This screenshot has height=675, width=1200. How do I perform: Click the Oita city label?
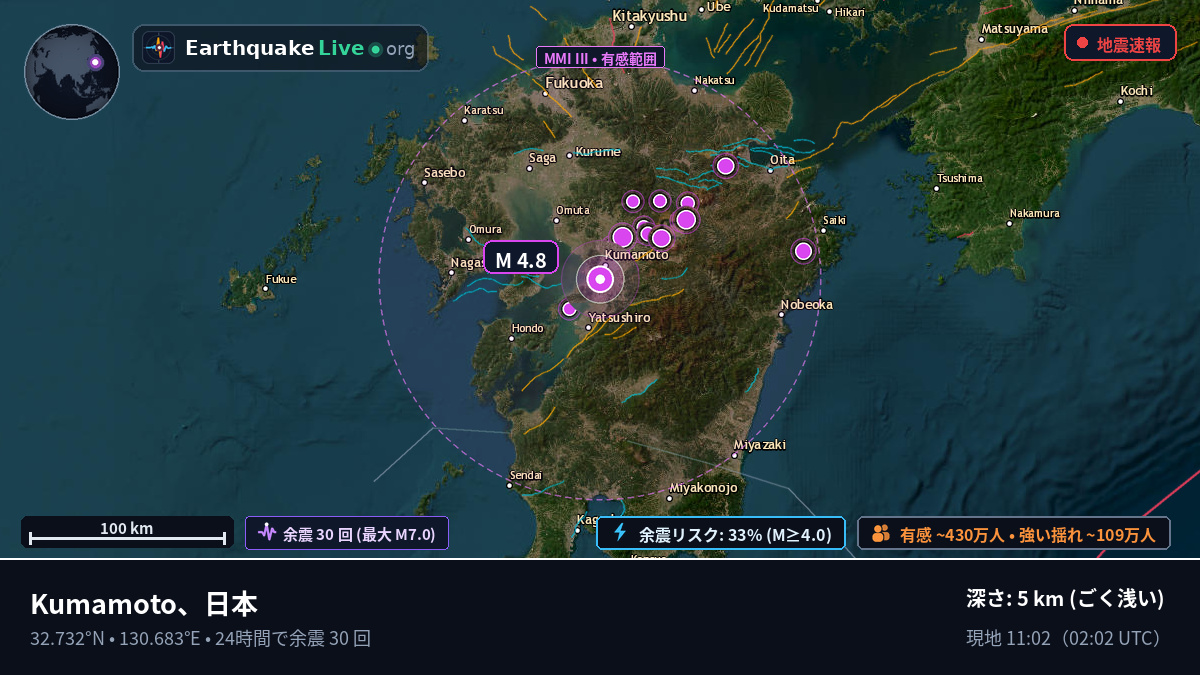782,159
